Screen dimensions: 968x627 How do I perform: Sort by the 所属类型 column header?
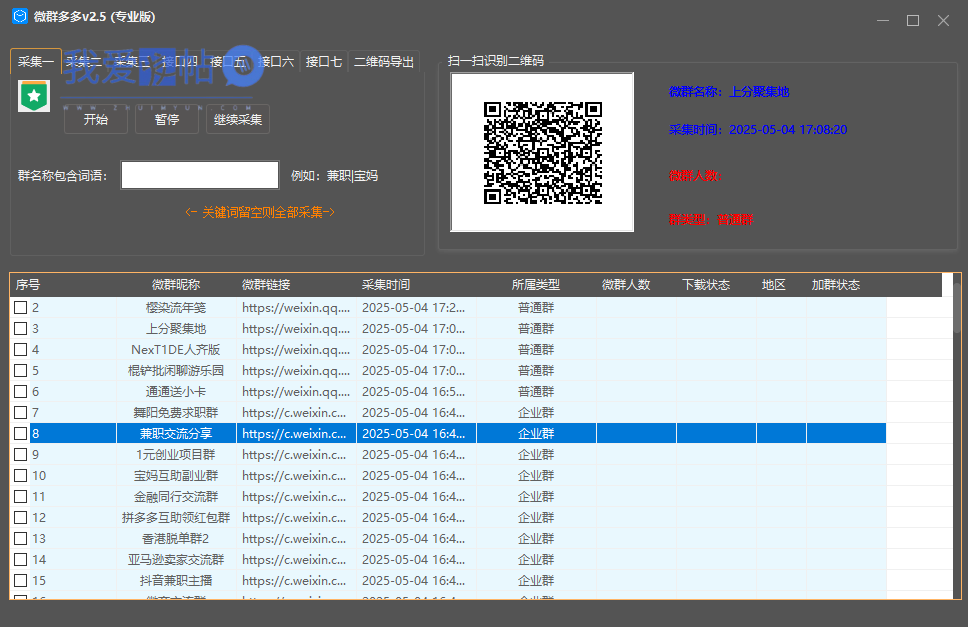coord(536,284)
